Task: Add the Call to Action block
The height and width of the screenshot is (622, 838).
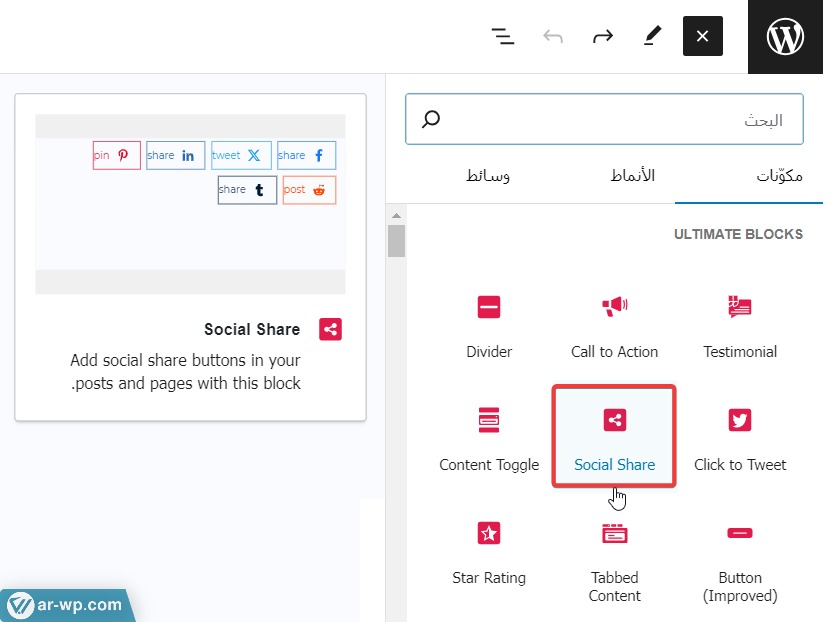Action: point(614,325)
